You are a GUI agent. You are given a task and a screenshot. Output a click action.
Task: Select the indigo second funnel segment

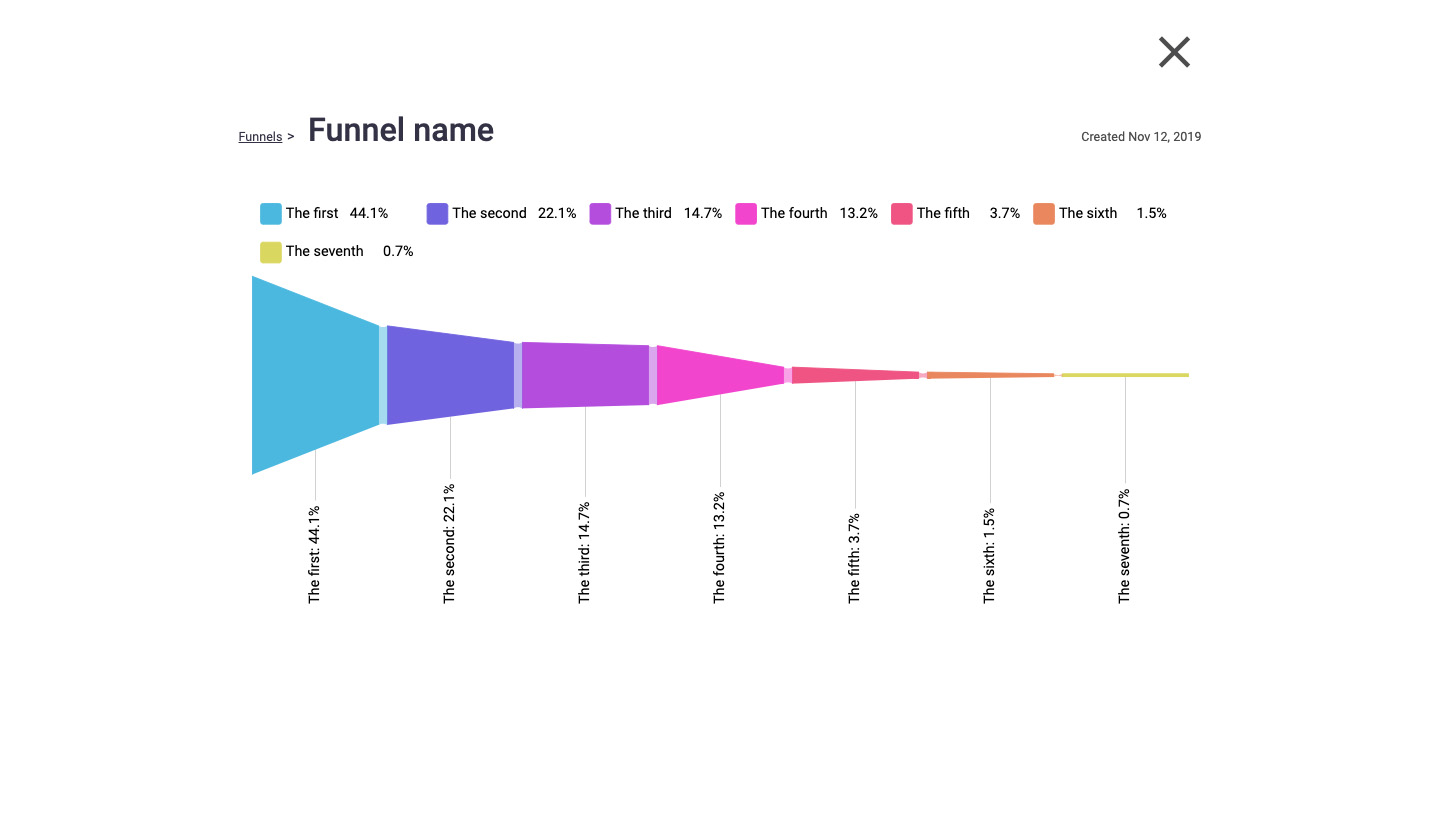click(x=450, y=375)
